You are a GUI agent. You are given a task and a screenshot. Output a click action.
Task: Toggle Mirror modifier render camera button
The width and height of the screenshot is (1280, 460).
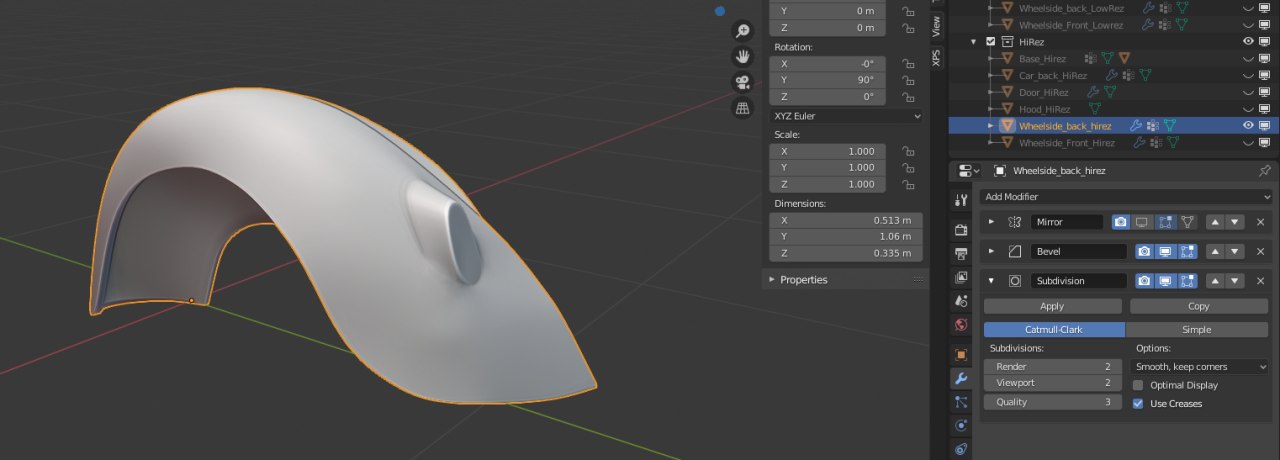click(1121, 222)
